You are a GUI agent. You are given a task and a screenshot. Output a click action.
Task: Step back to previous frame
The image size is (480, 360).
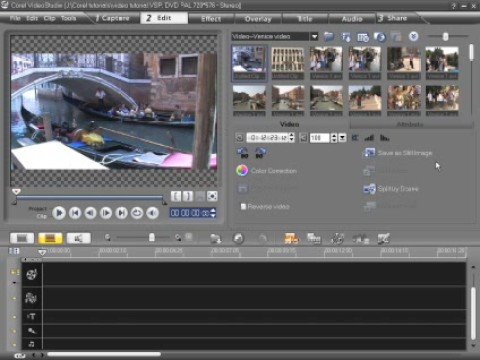point(90,213)
